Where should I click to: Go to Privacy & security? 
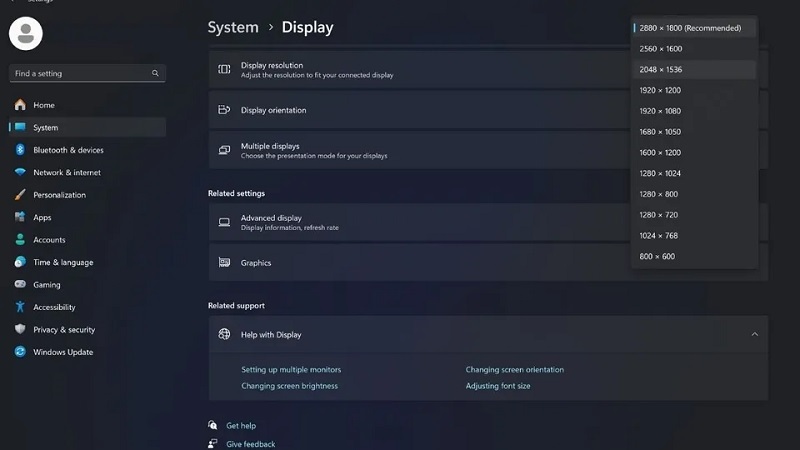click(87, 329)
